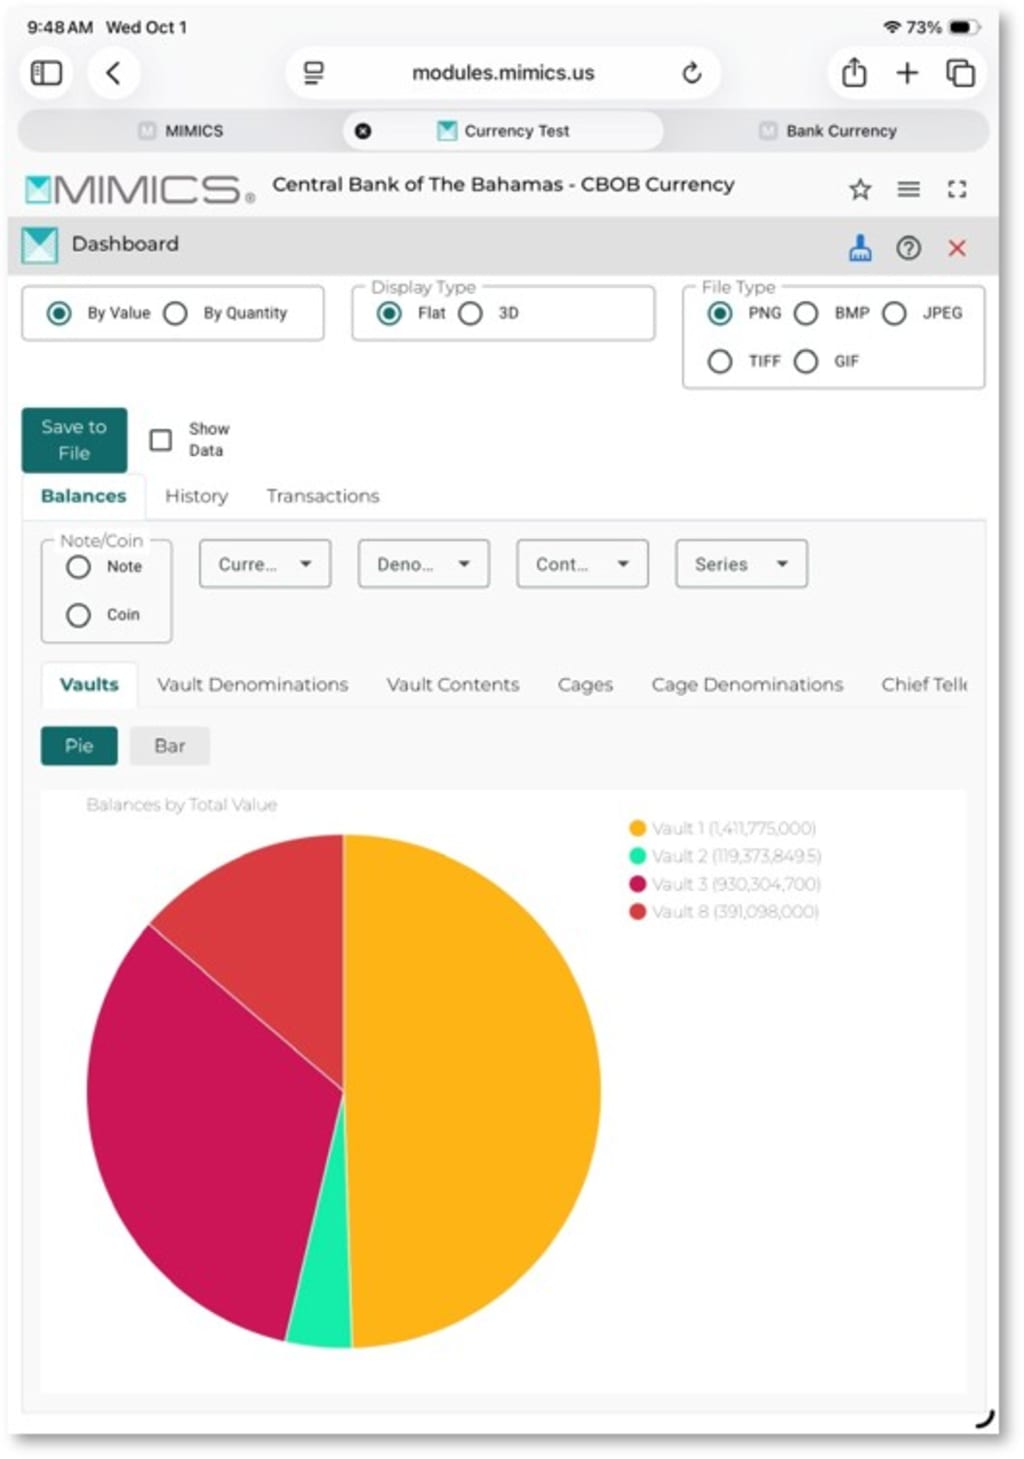Select PNG file type

719,313
